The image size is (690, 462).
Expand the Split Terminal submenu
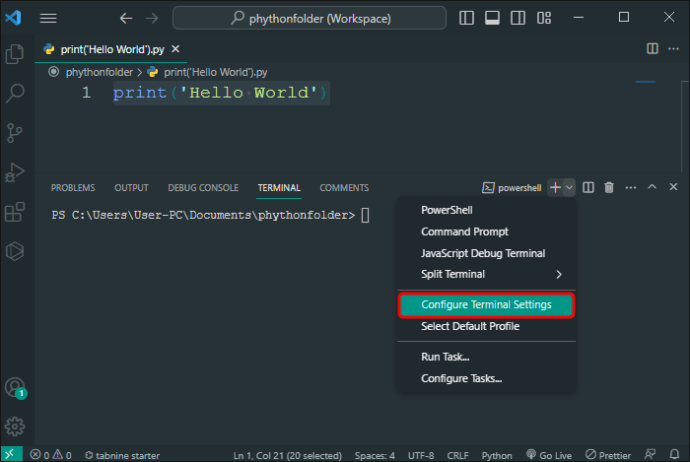[487, 275]
